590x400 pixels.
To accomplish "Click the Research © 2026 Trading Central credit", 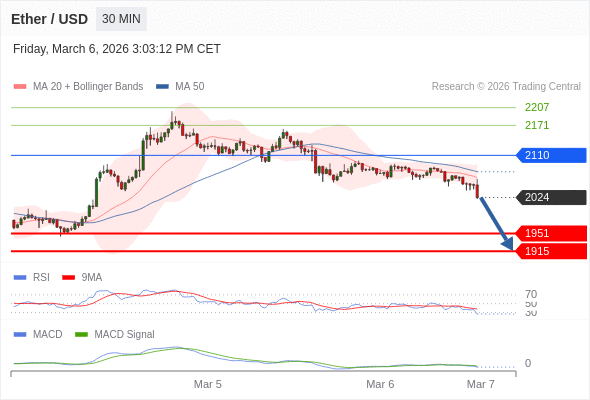I will pyautogui.click(x=506, y=87).
